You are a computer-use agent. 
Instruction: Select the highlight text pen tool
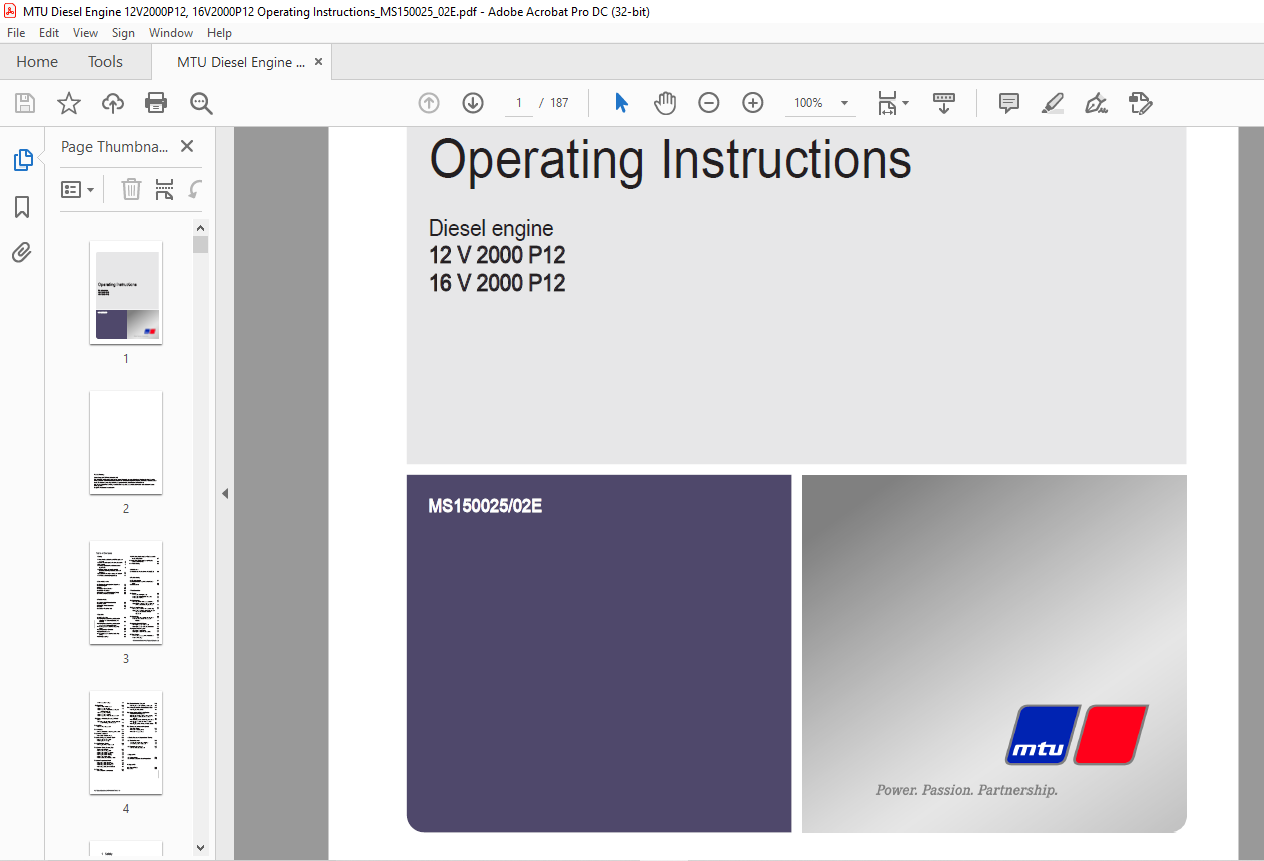(1052, 103)
